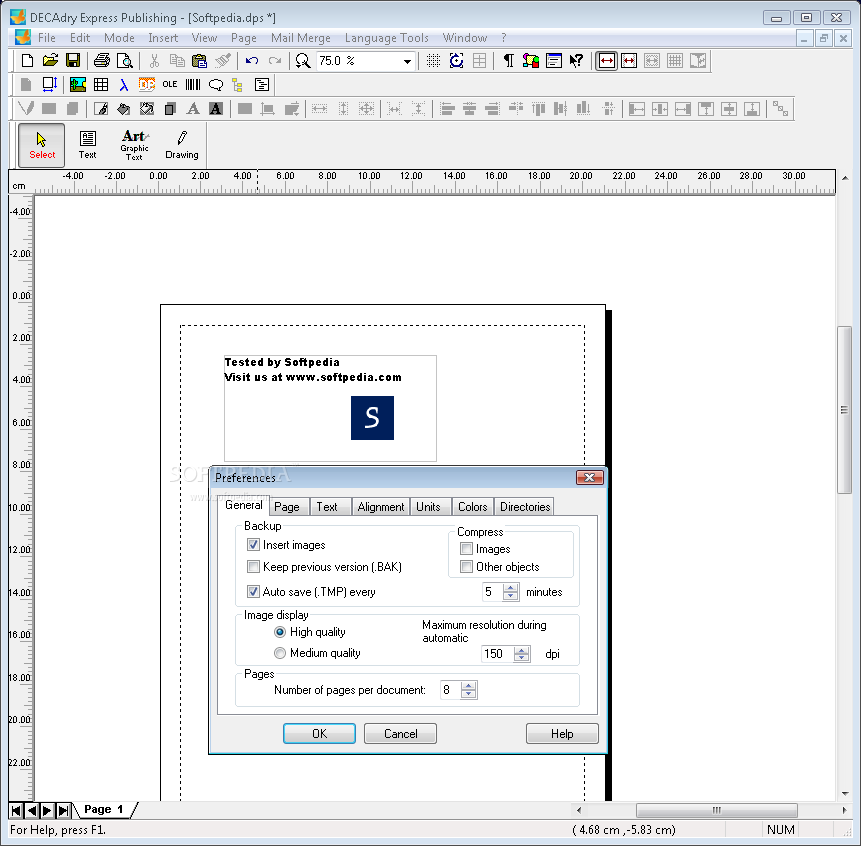Select the Select arrow tool
This screenshot has width=861, height=846.
(42, 145)
